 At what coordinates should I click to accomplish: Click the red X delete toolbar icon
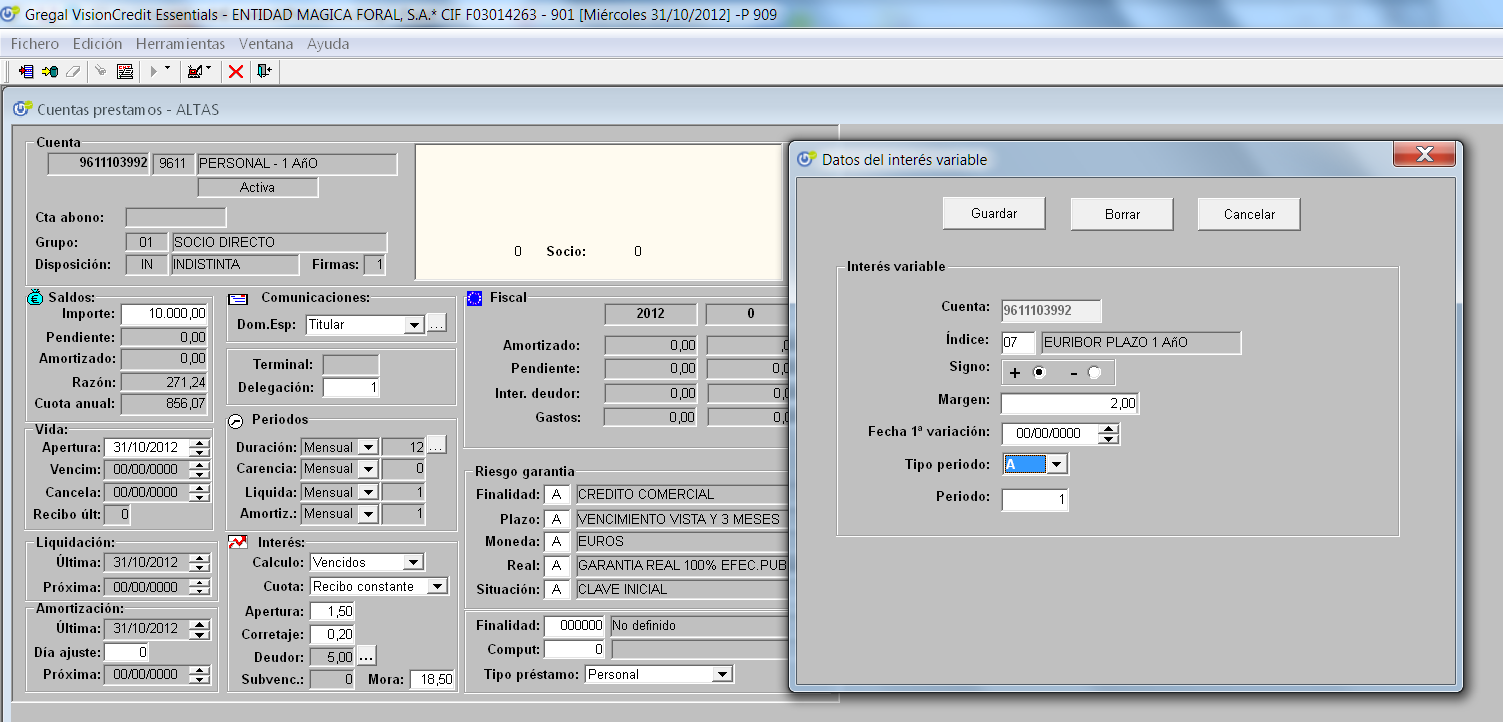click(236, 71)
